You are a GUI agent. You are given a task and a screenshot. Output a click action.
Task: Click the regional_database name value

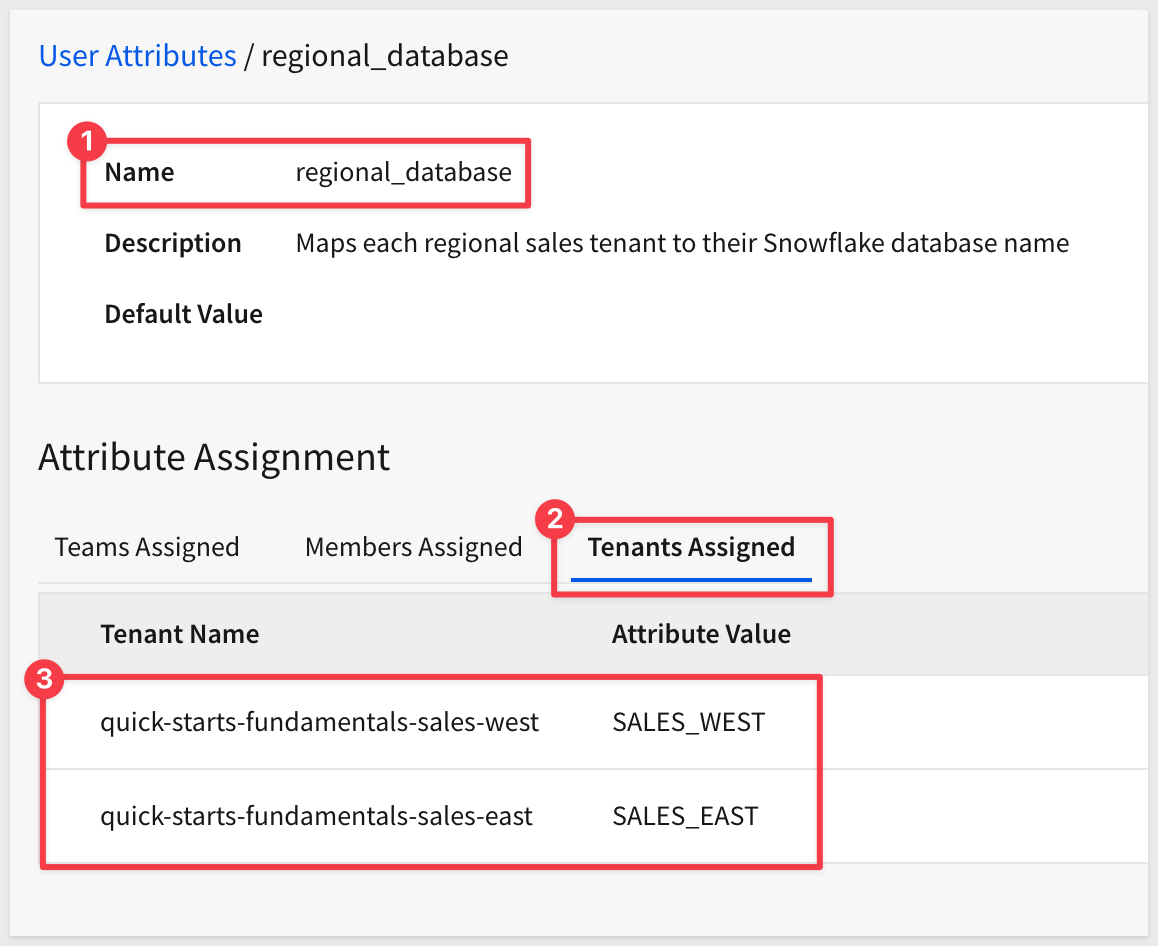(x=403, y=172)
